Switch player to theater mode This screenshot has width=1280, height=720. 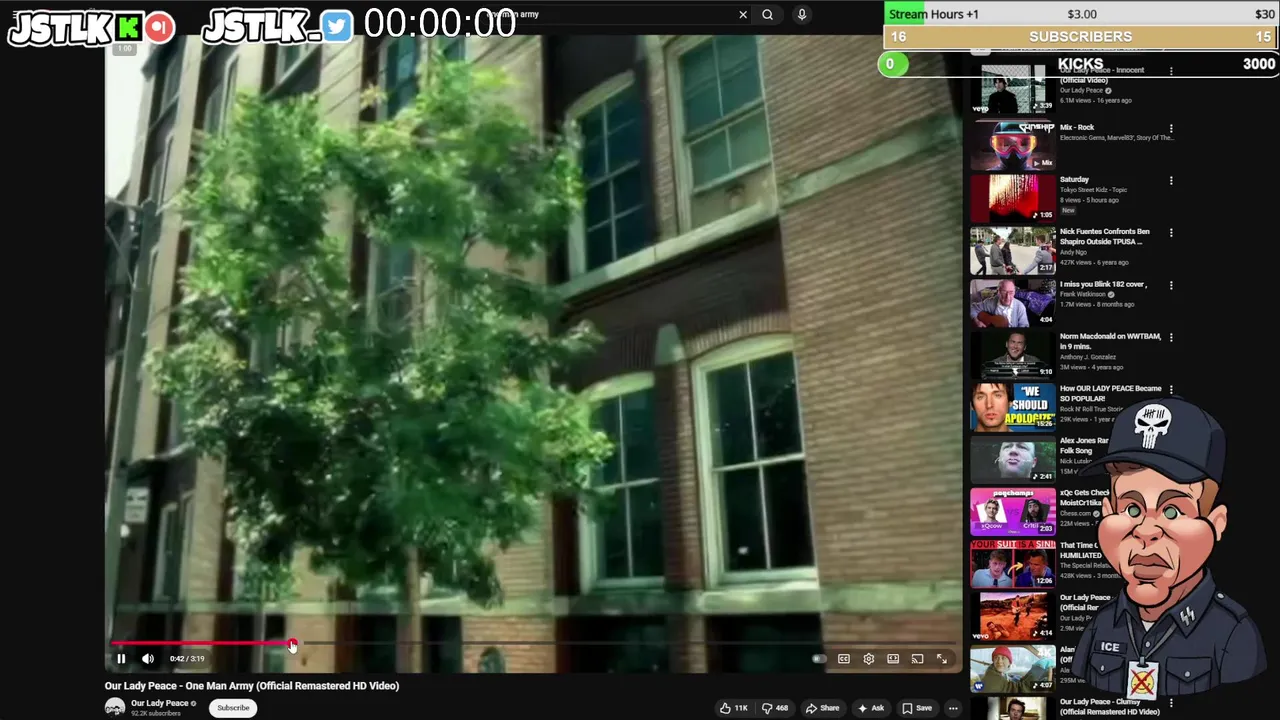[893, 659]
